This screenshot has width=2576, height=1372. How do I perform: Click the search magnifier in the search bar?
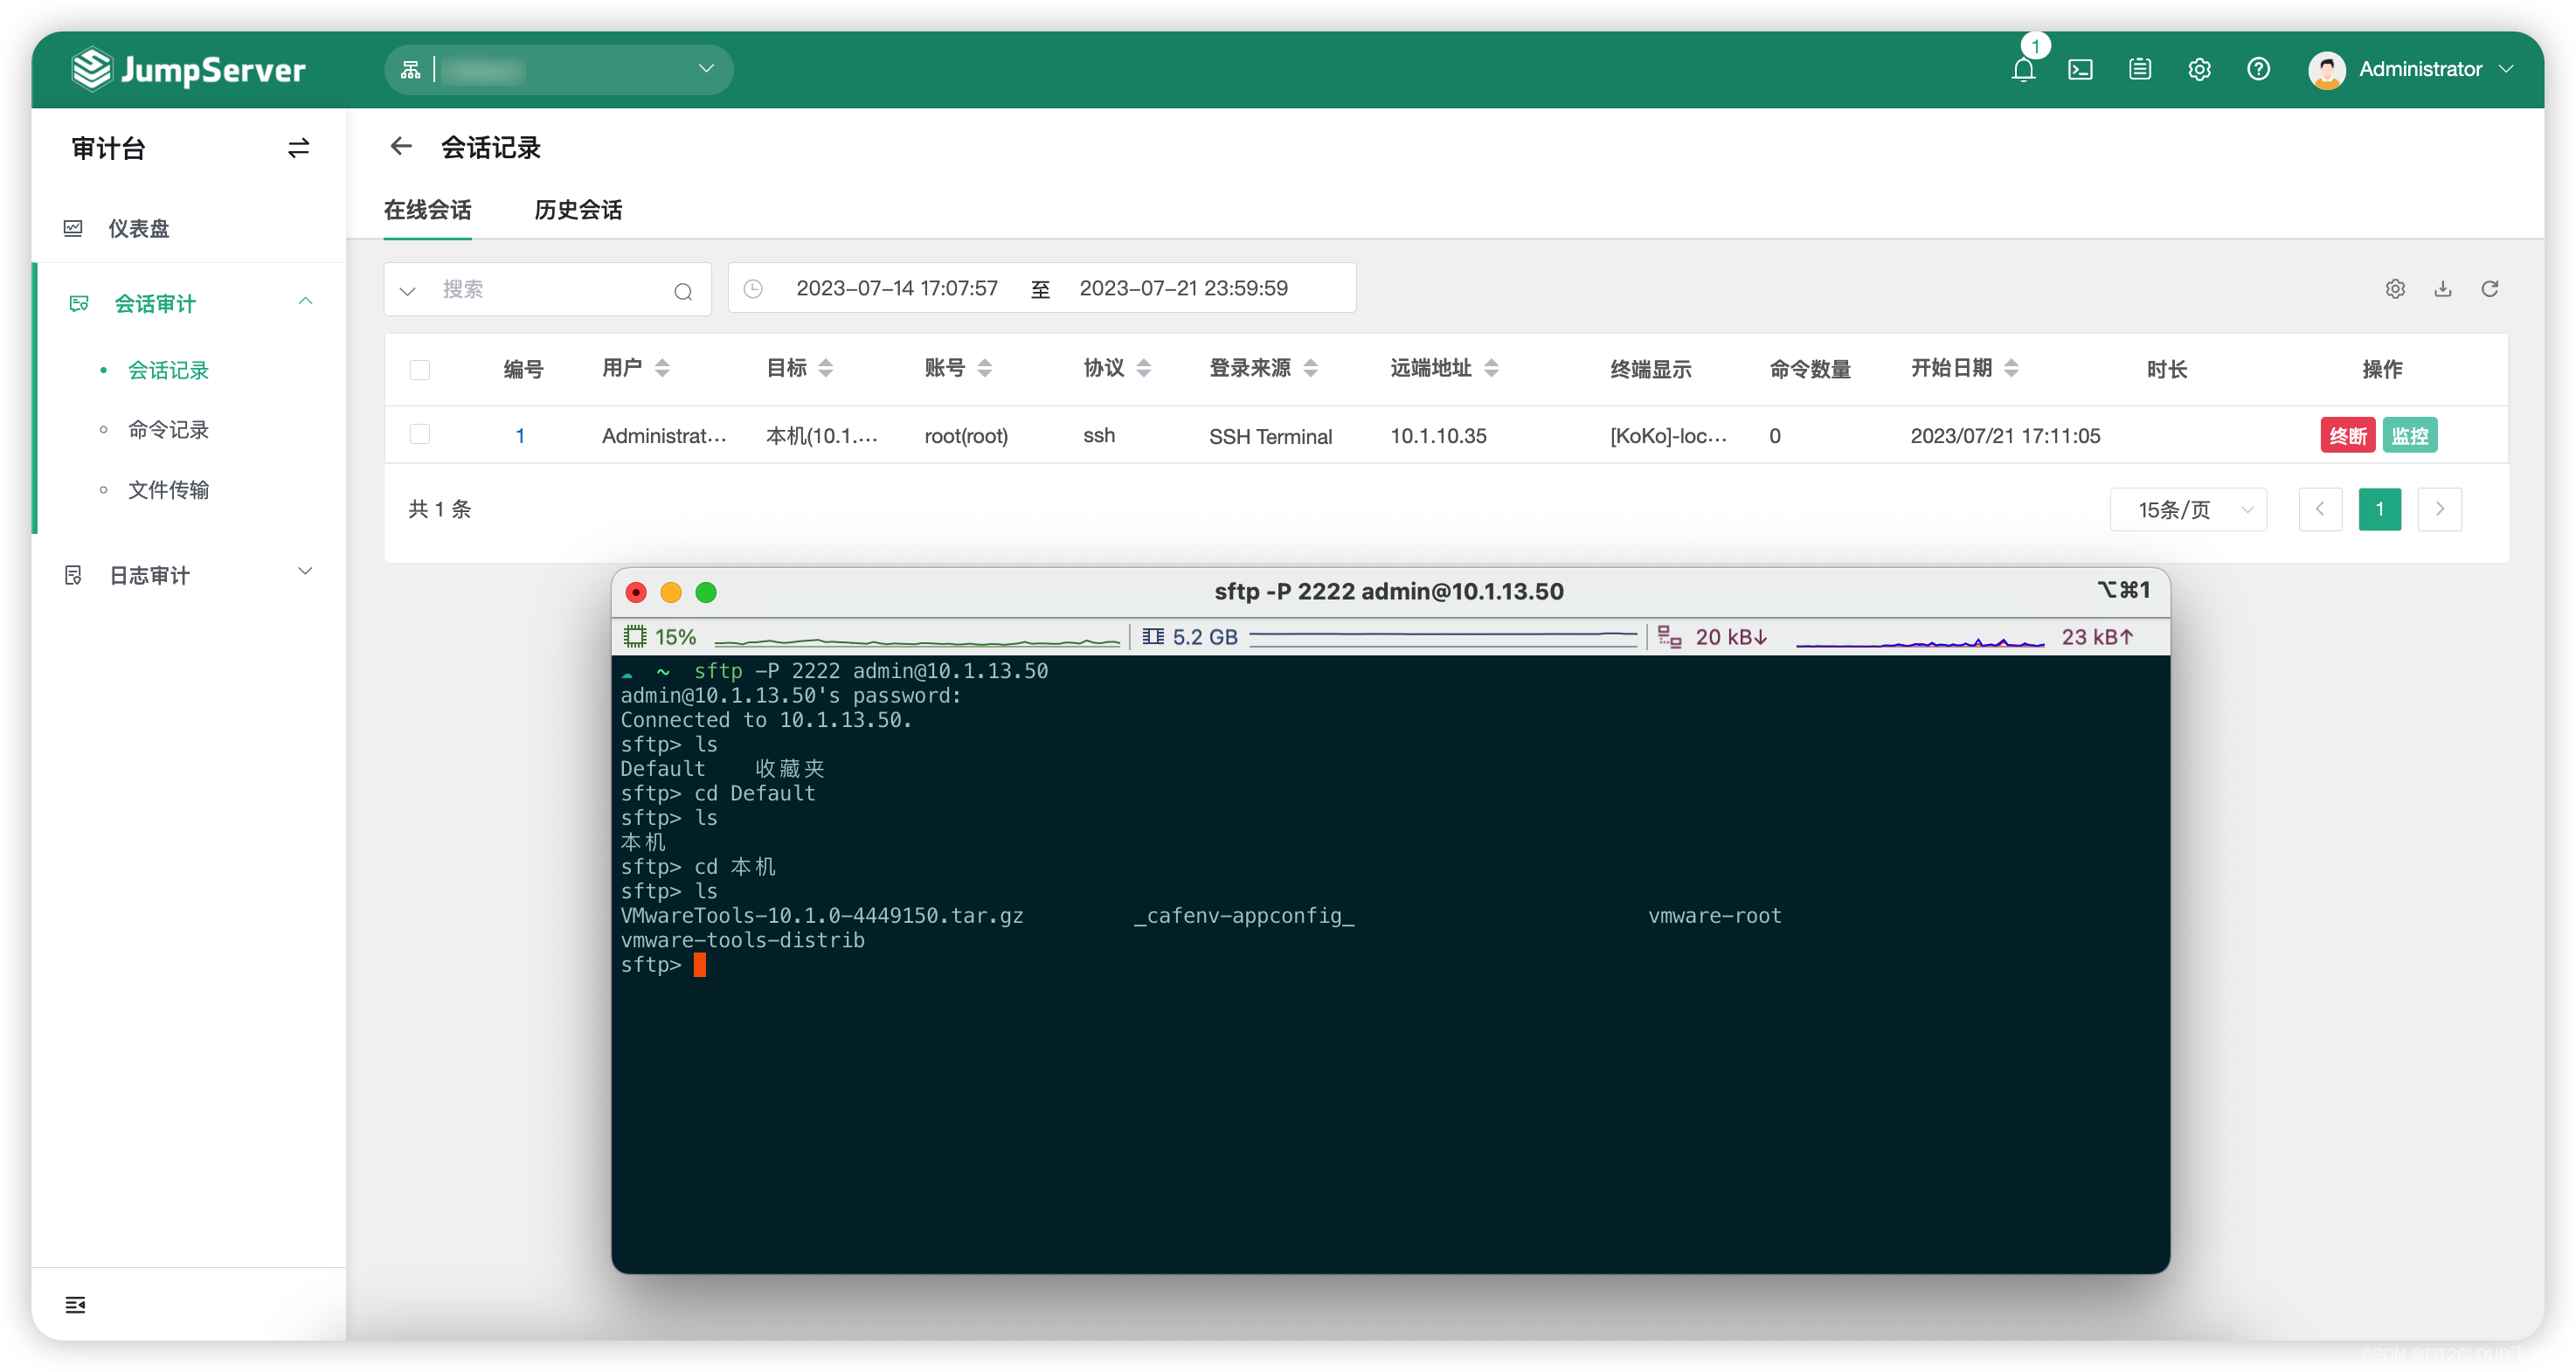[x=683, y=291]
